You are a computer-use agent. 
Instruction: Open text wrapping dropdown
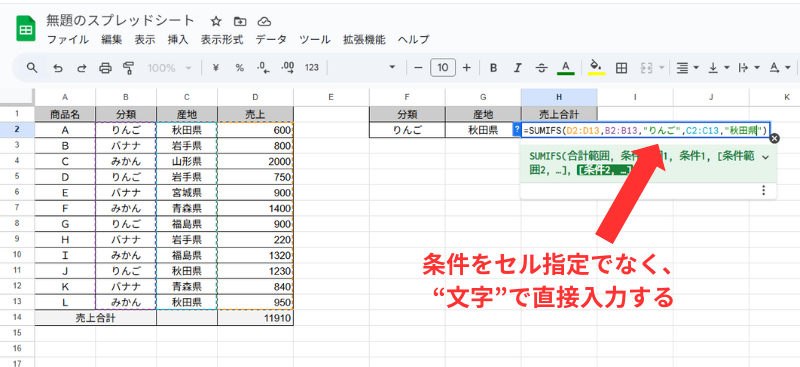pyautogui.click(x=748, y=67)
